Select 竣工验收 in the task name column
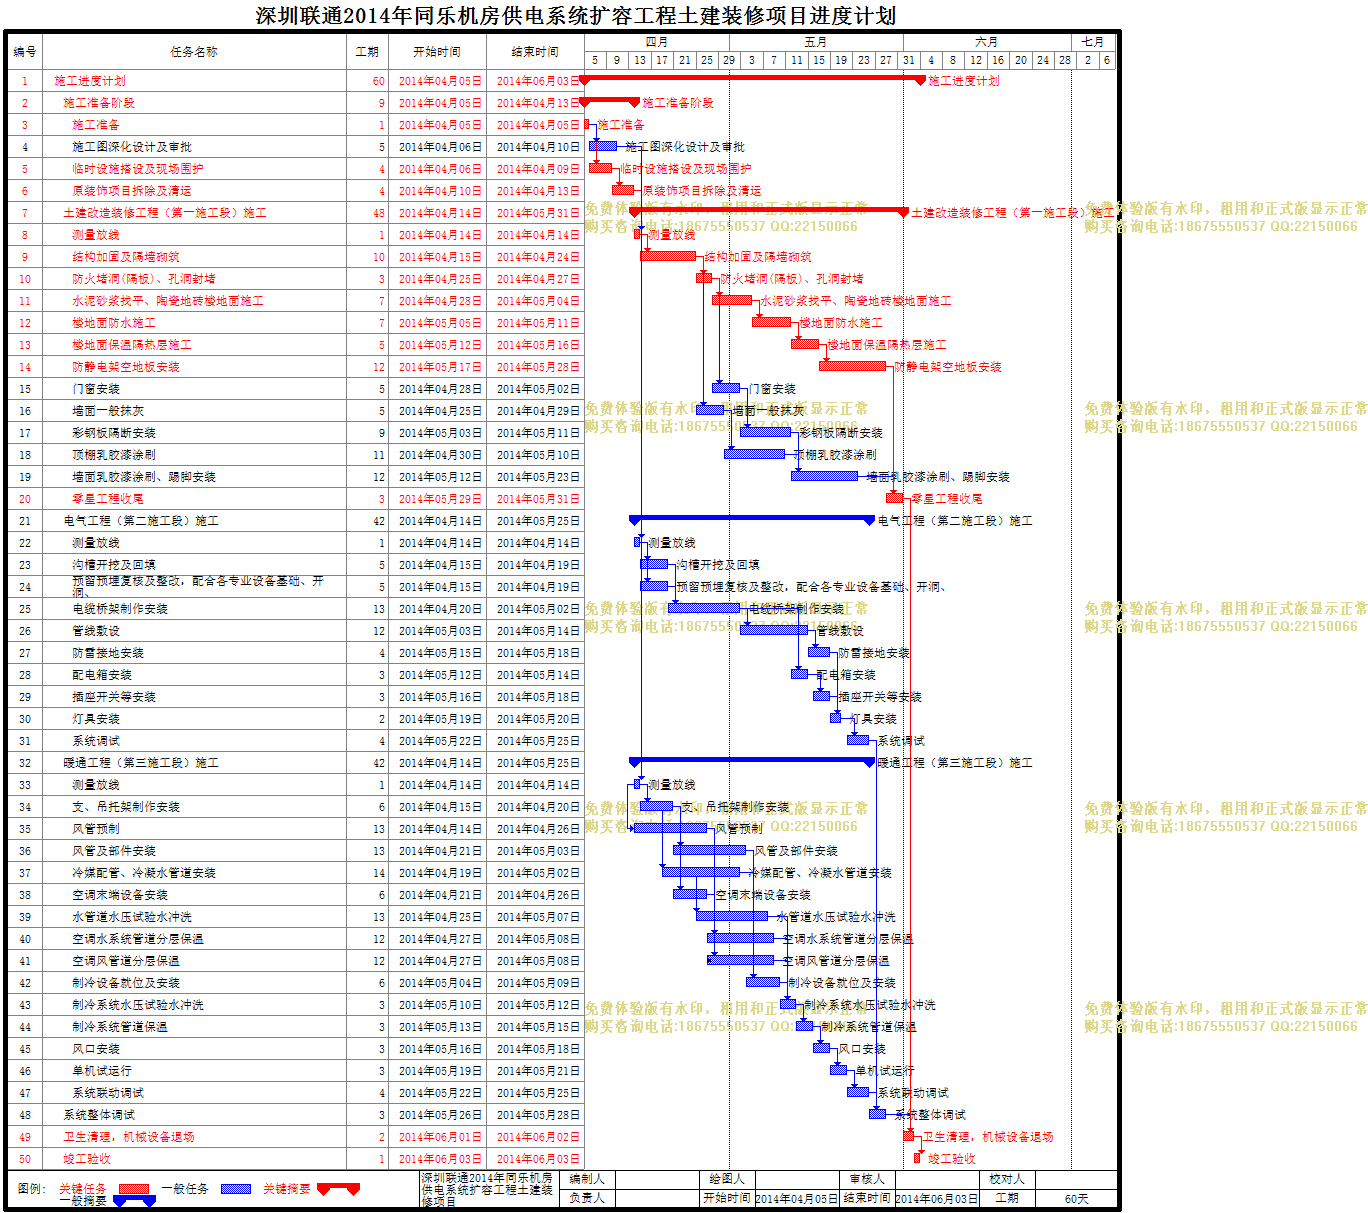This screenshot has width=1368, height=1213. click(87, 1159)
